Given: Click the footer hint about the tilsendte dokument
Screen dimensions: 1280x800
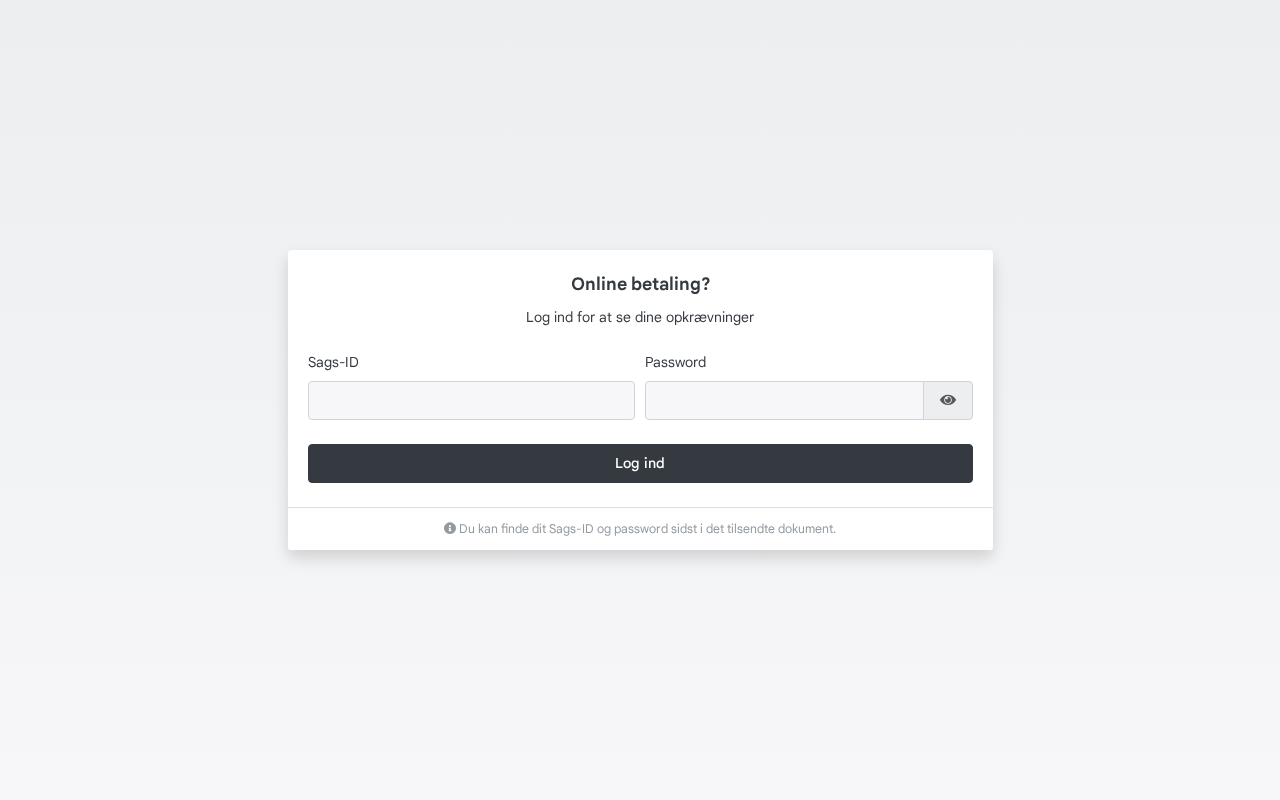Looking at the screenshot, I should (x=647, y=529).
